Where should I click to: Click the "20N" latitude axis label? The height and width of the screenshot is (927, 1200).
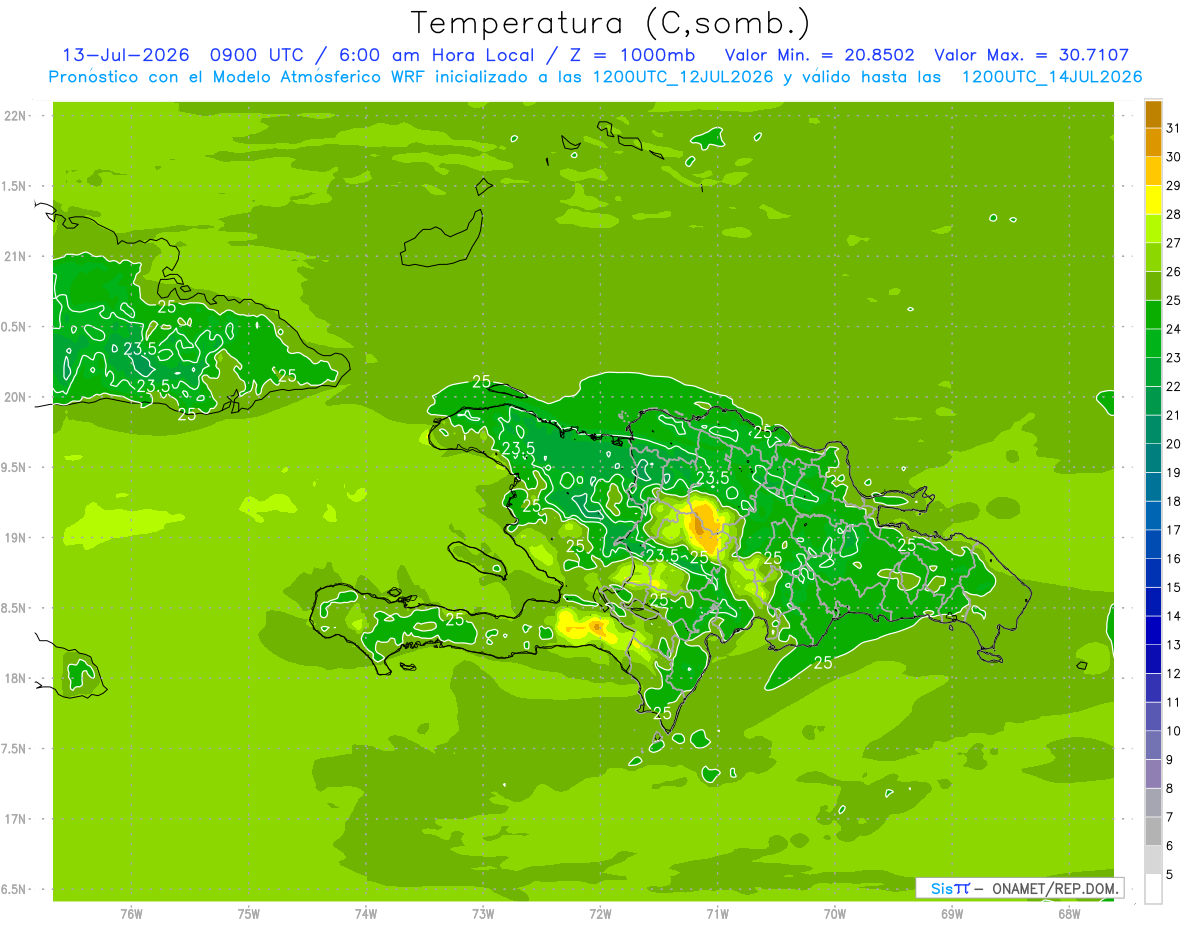click(16, 397)
